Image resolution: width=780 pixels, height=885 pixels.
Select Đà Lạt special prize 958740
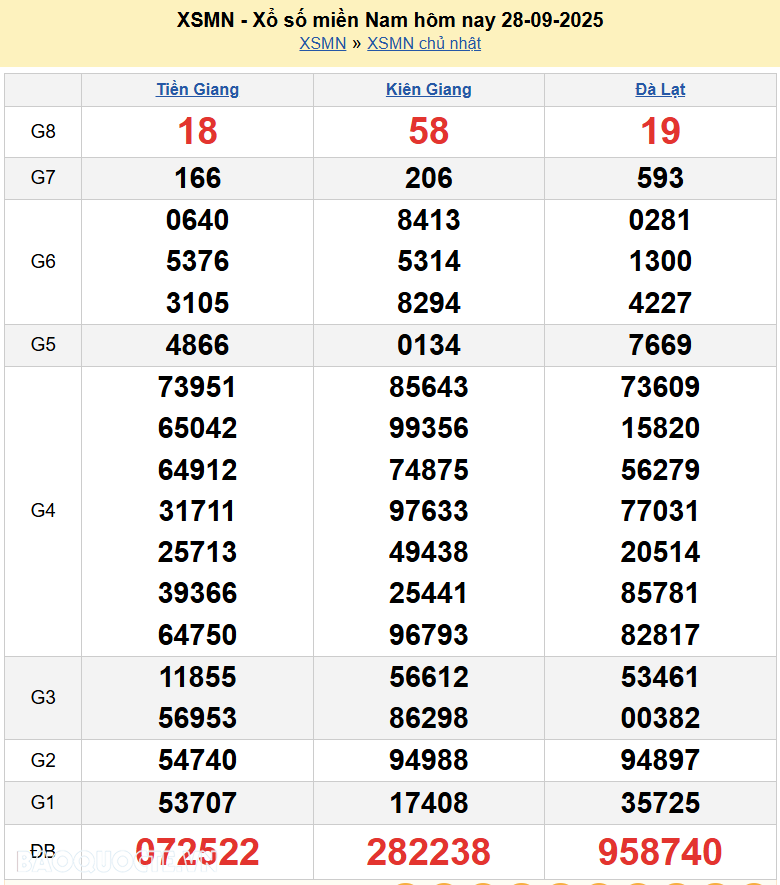(x=660, y=852)
